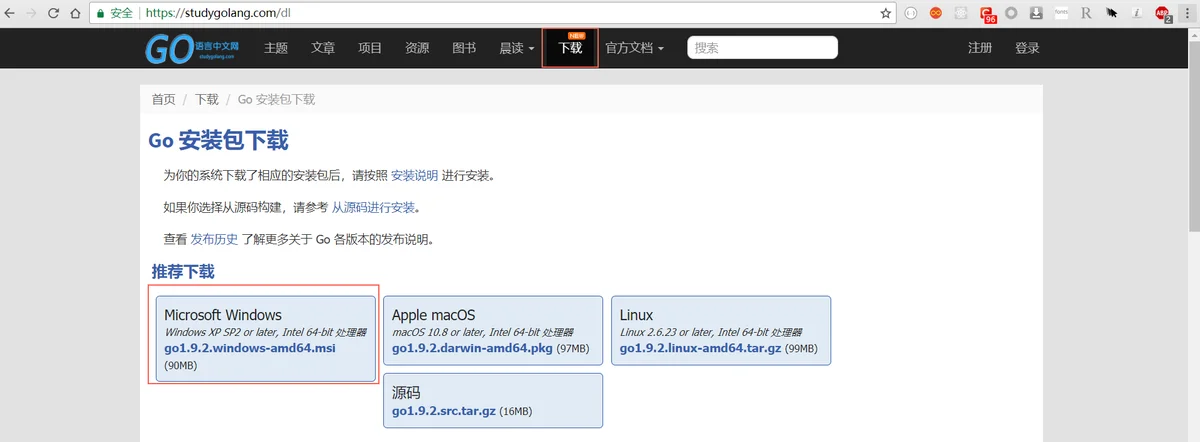Screen dimensions: 1200x442
Task: Expand the 官方文档 dropdown menu
Action: (x=634, y=48)
